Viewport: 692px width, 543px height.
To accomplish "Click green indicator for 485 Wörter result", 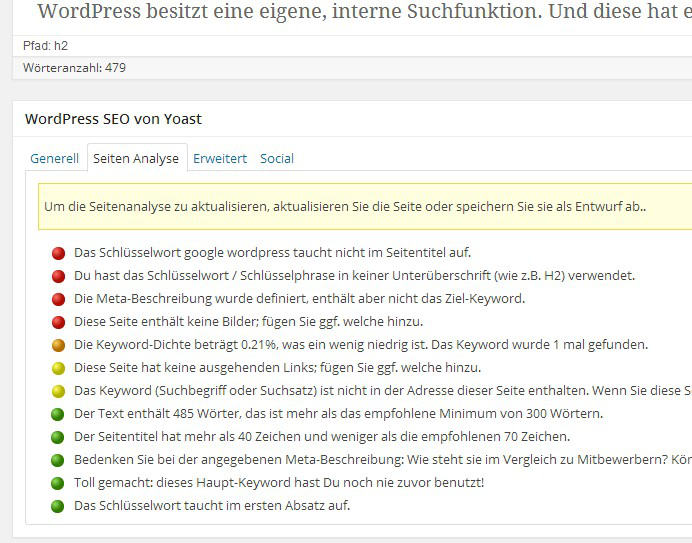I will point(57,414).
